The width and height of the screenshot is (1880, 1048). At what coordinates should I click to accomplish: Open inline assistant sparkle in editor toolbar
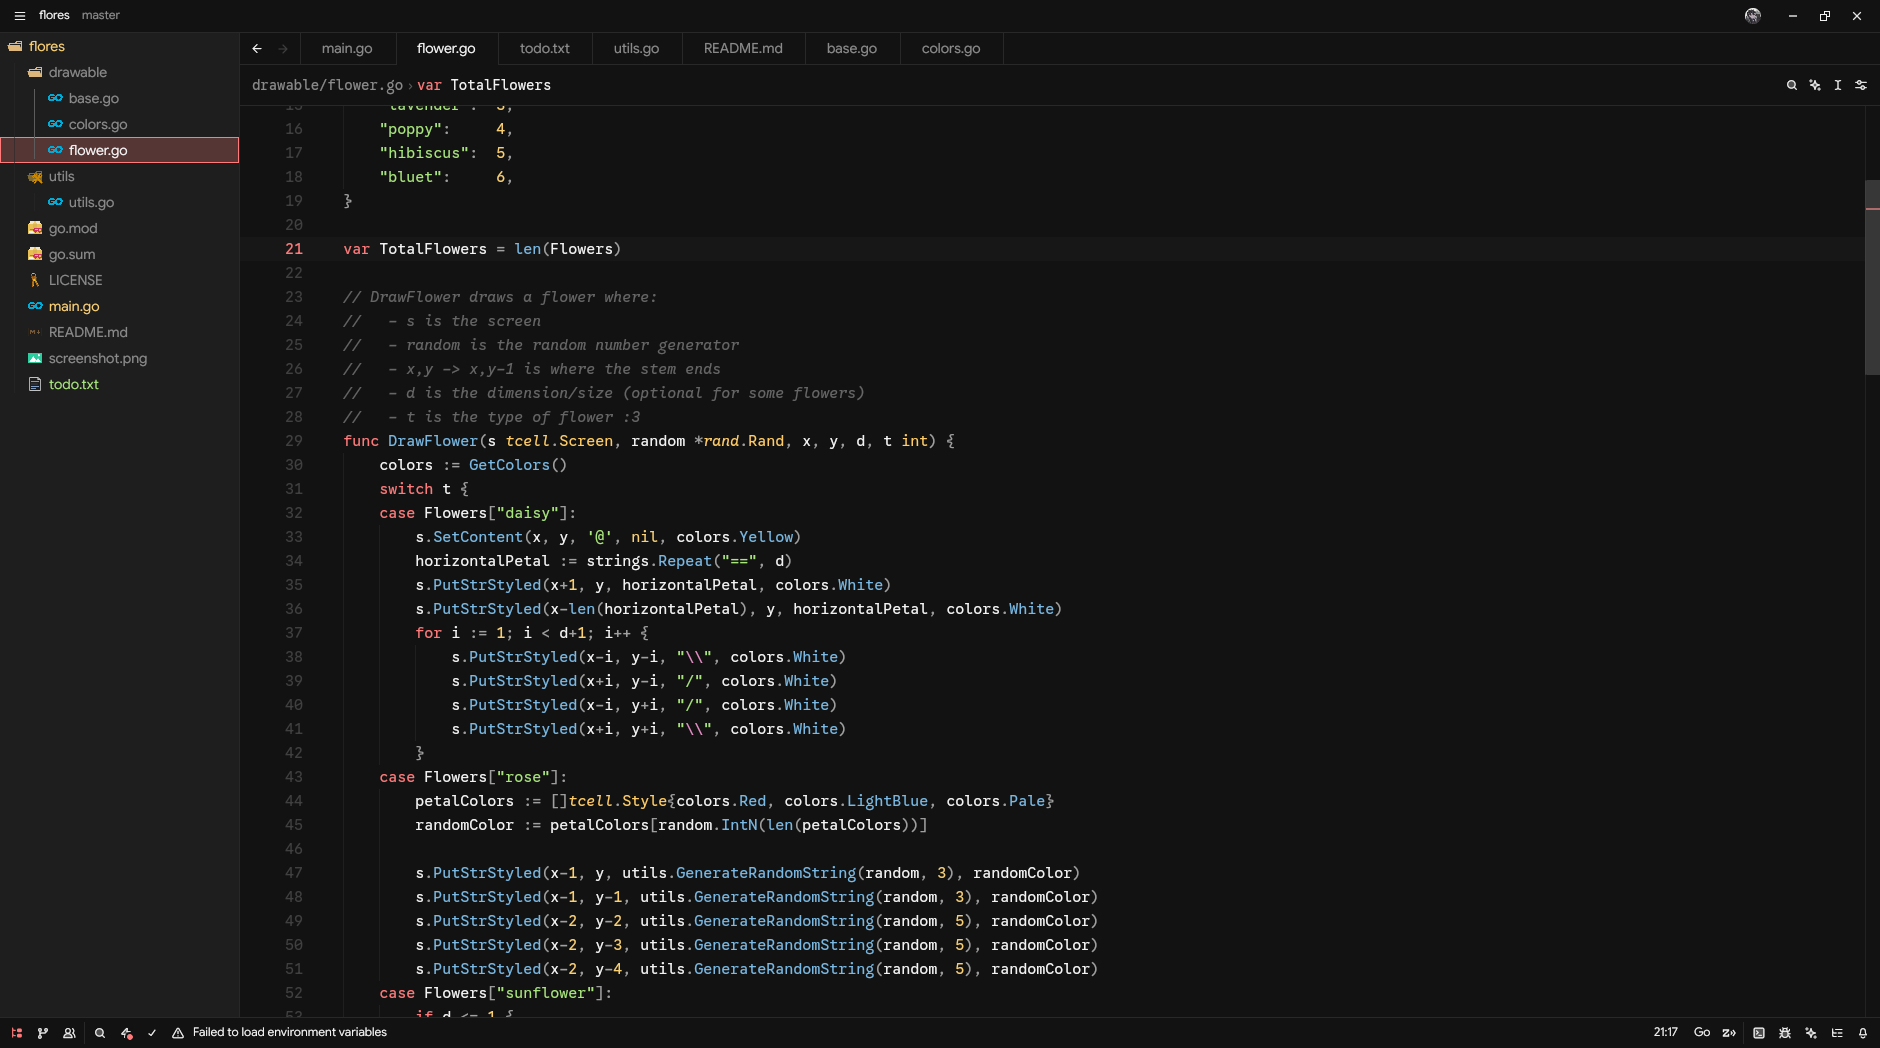[1815, 85]
